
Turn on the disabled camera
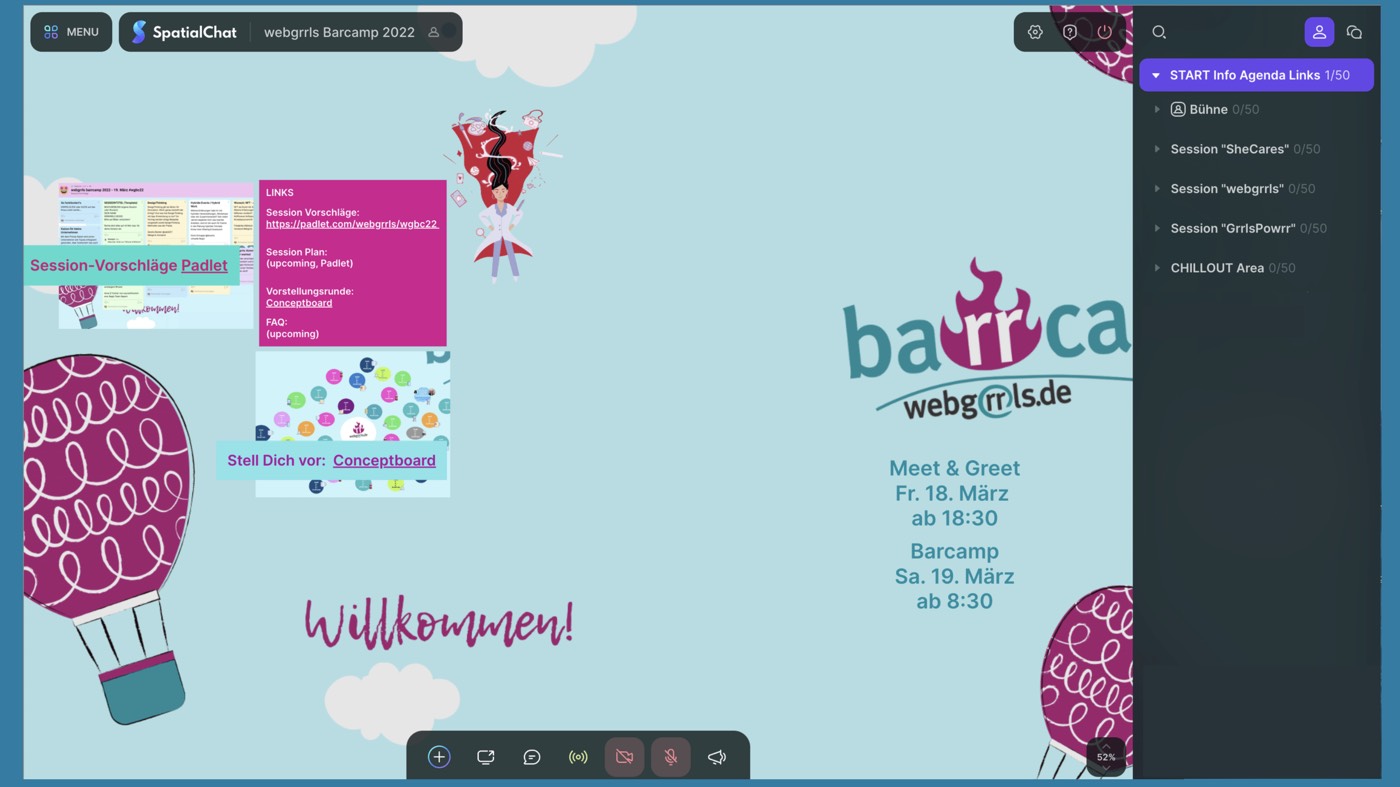click(x=625, y=757)
